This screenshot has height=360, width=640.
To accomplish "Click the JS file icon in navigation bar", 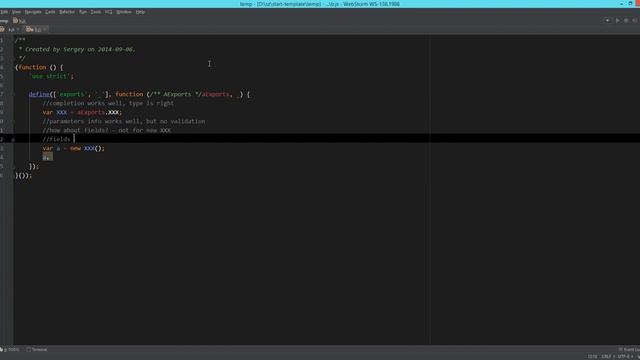I will pos(16,20).
